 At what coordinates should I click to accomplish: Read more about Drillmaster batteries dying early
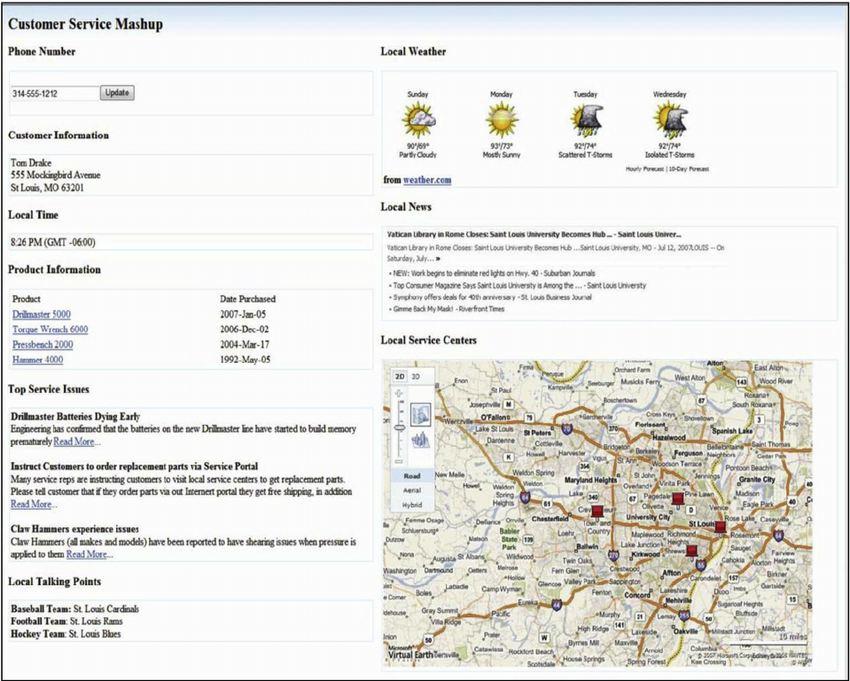point(74,442)
